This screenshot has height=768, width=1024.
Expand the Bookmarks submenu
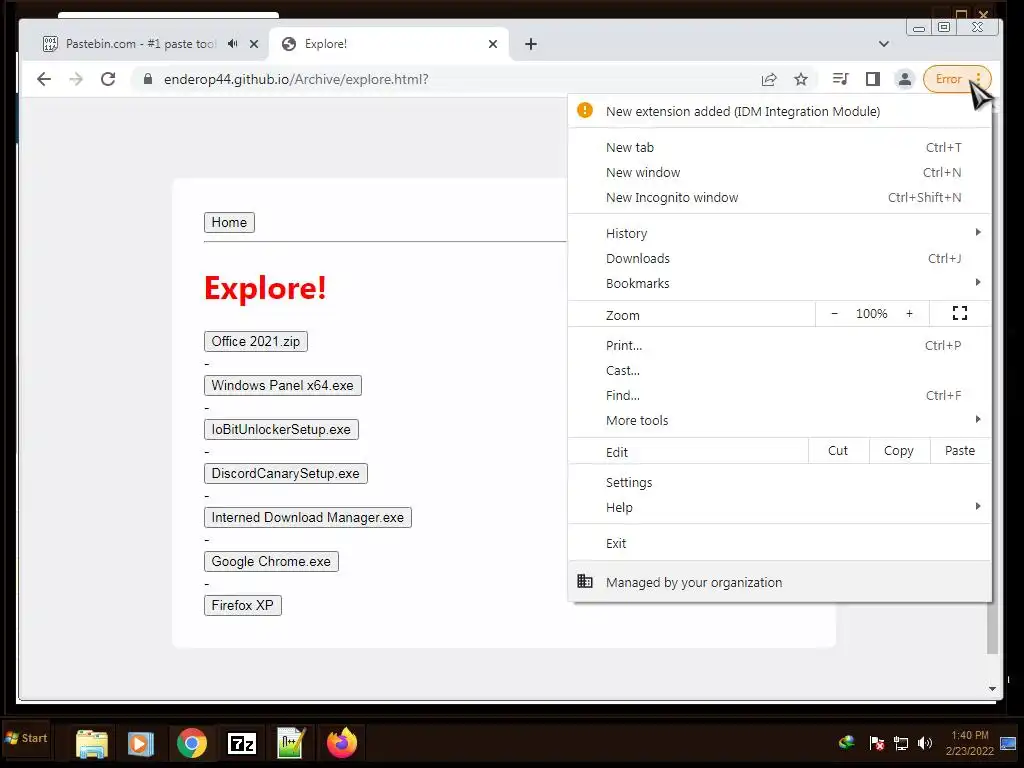point(780,283)
